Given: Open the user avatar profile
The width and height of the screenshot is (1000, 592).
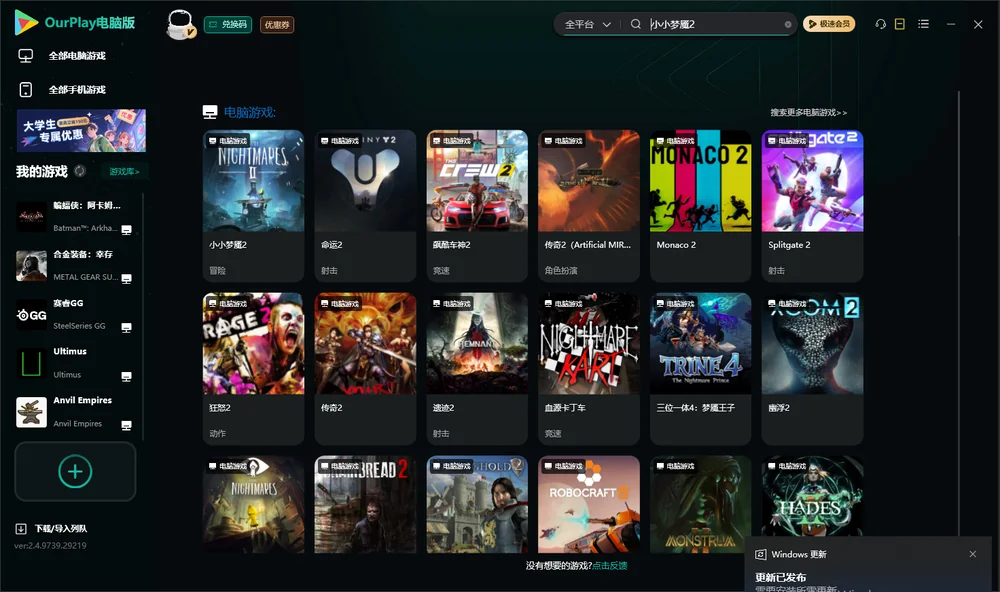Looking at the screenshot, I should coord(180,24).
